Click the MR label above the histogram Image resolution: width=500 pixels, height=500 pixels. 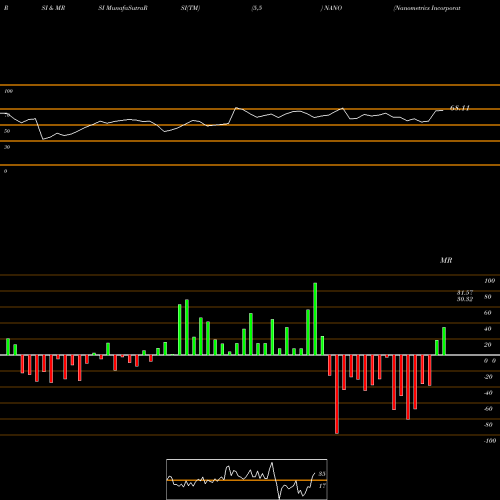pyautogui.click(x=446, y=260)
